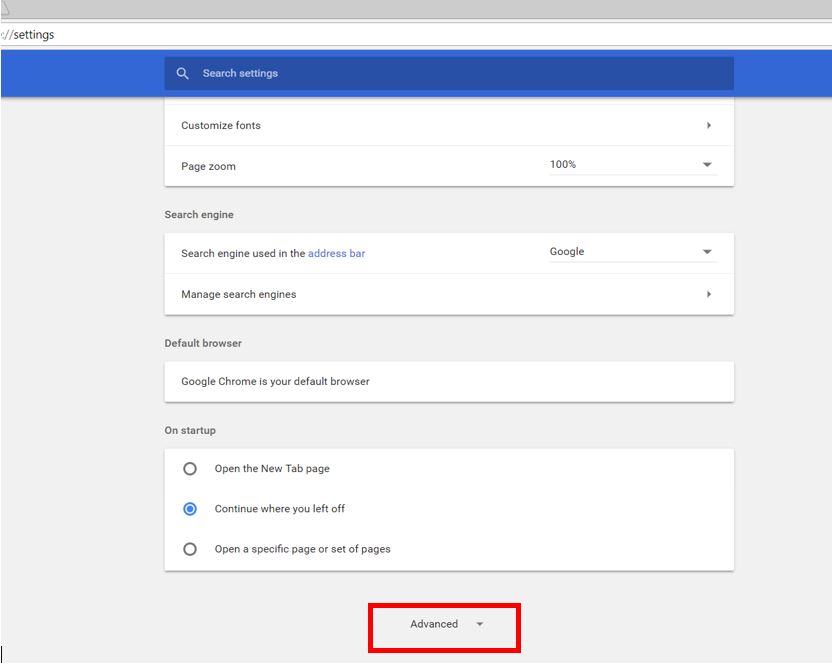Screen dimensions: 832x669
Task: Click the triangle arrow beside Google
Action: [x=707, y=252]
